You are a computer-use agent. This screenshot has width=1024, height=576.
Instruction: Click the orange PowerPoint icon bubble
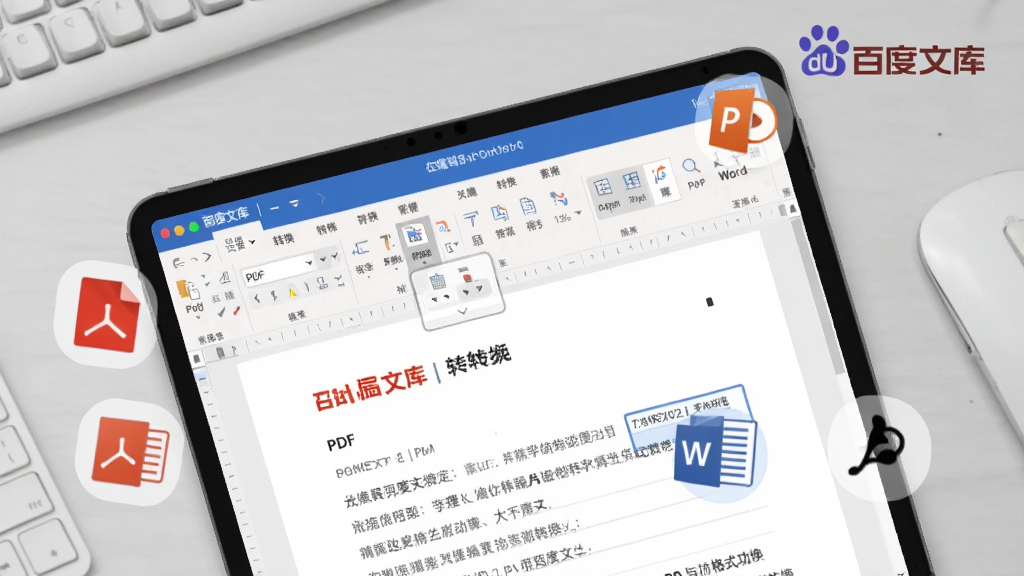click(x=743, y=121)
